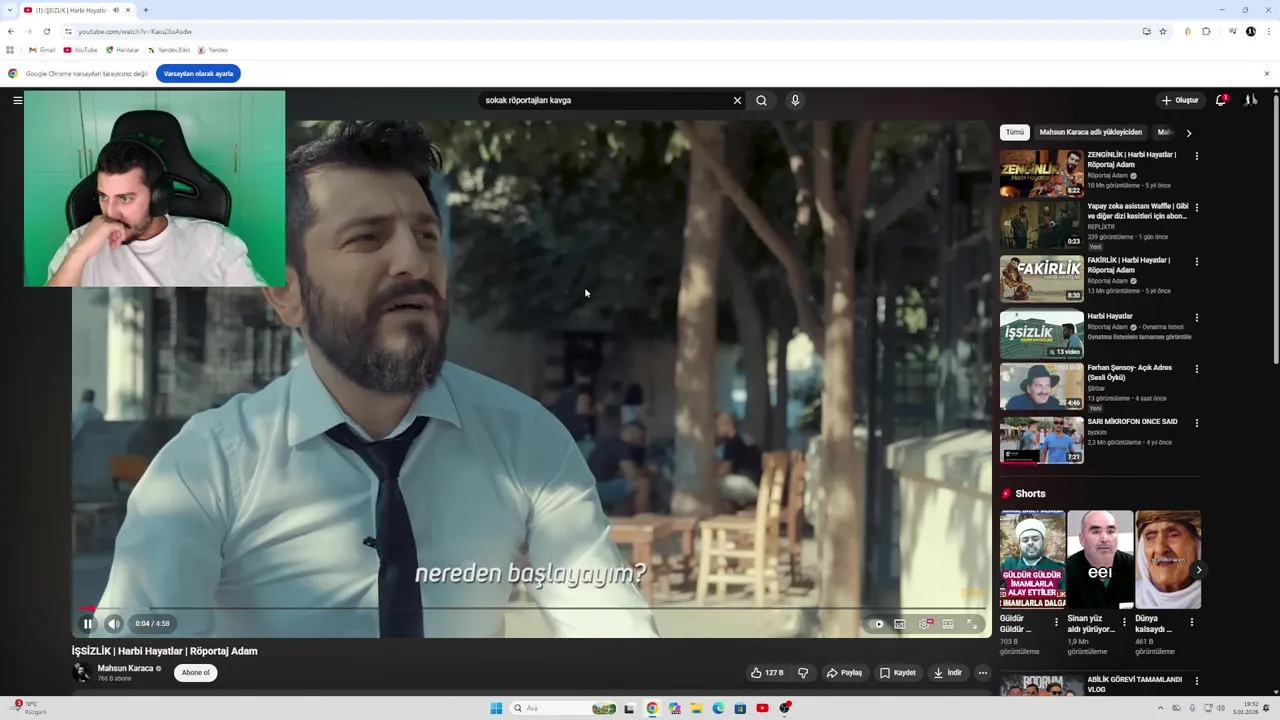Open the Haritalar bookmark
The image size is (1280, 720).
(123, 50)
